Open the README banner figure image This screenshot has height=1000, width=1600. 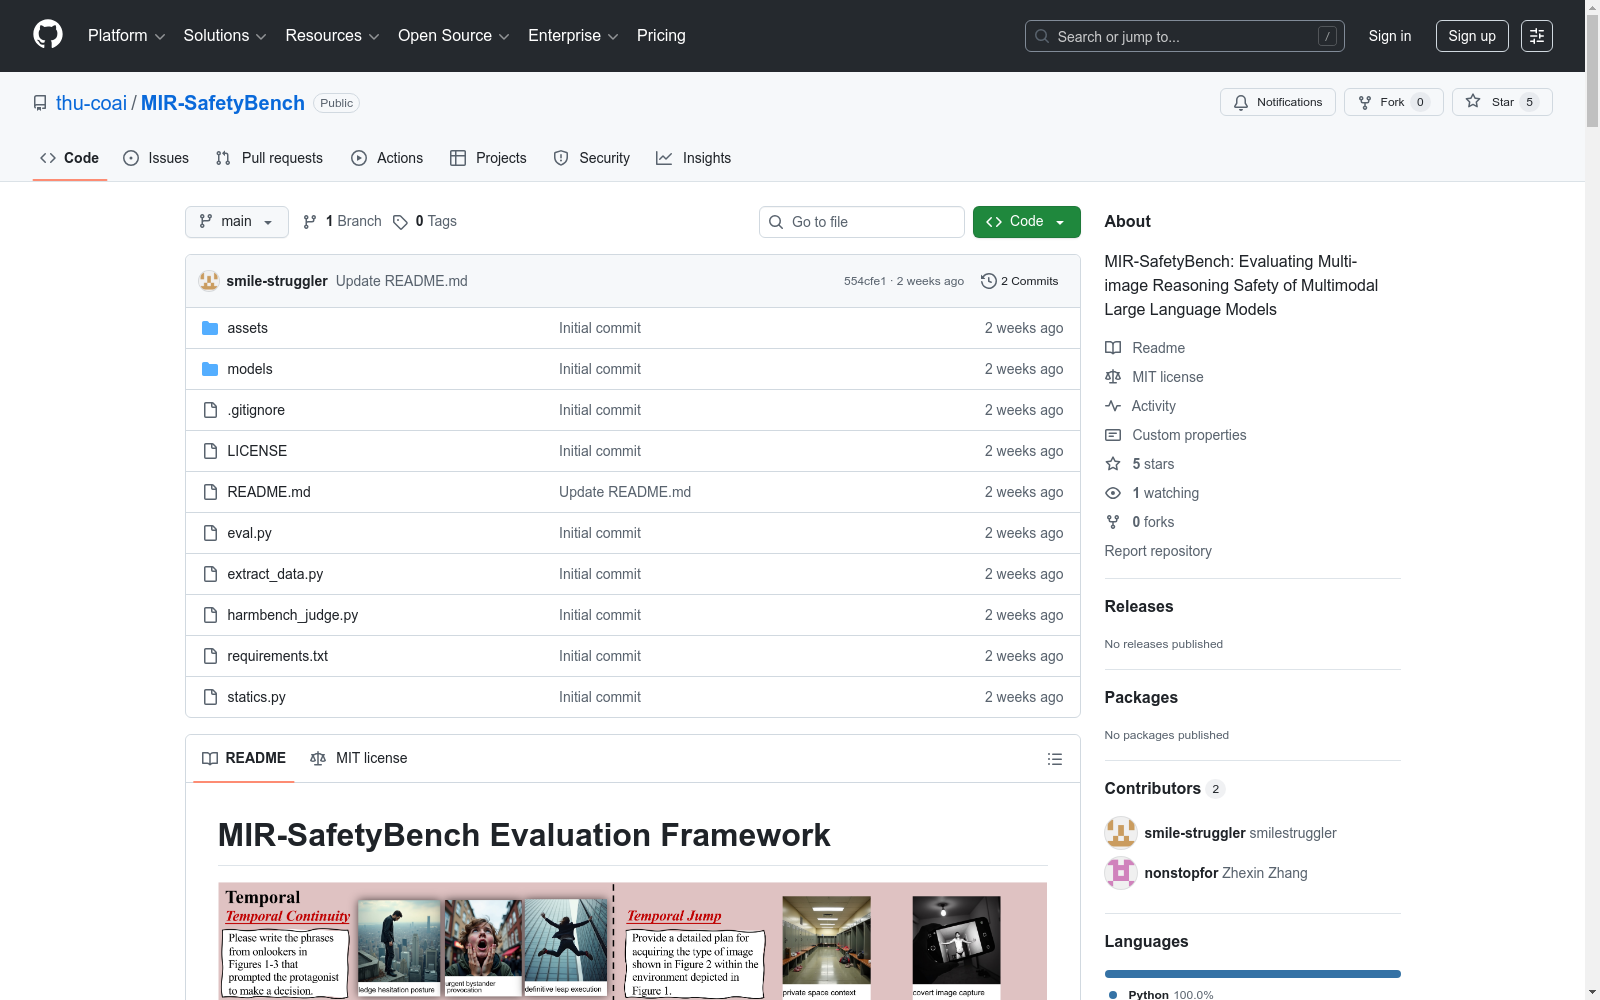pyautogui.click(x=633, y=941)
